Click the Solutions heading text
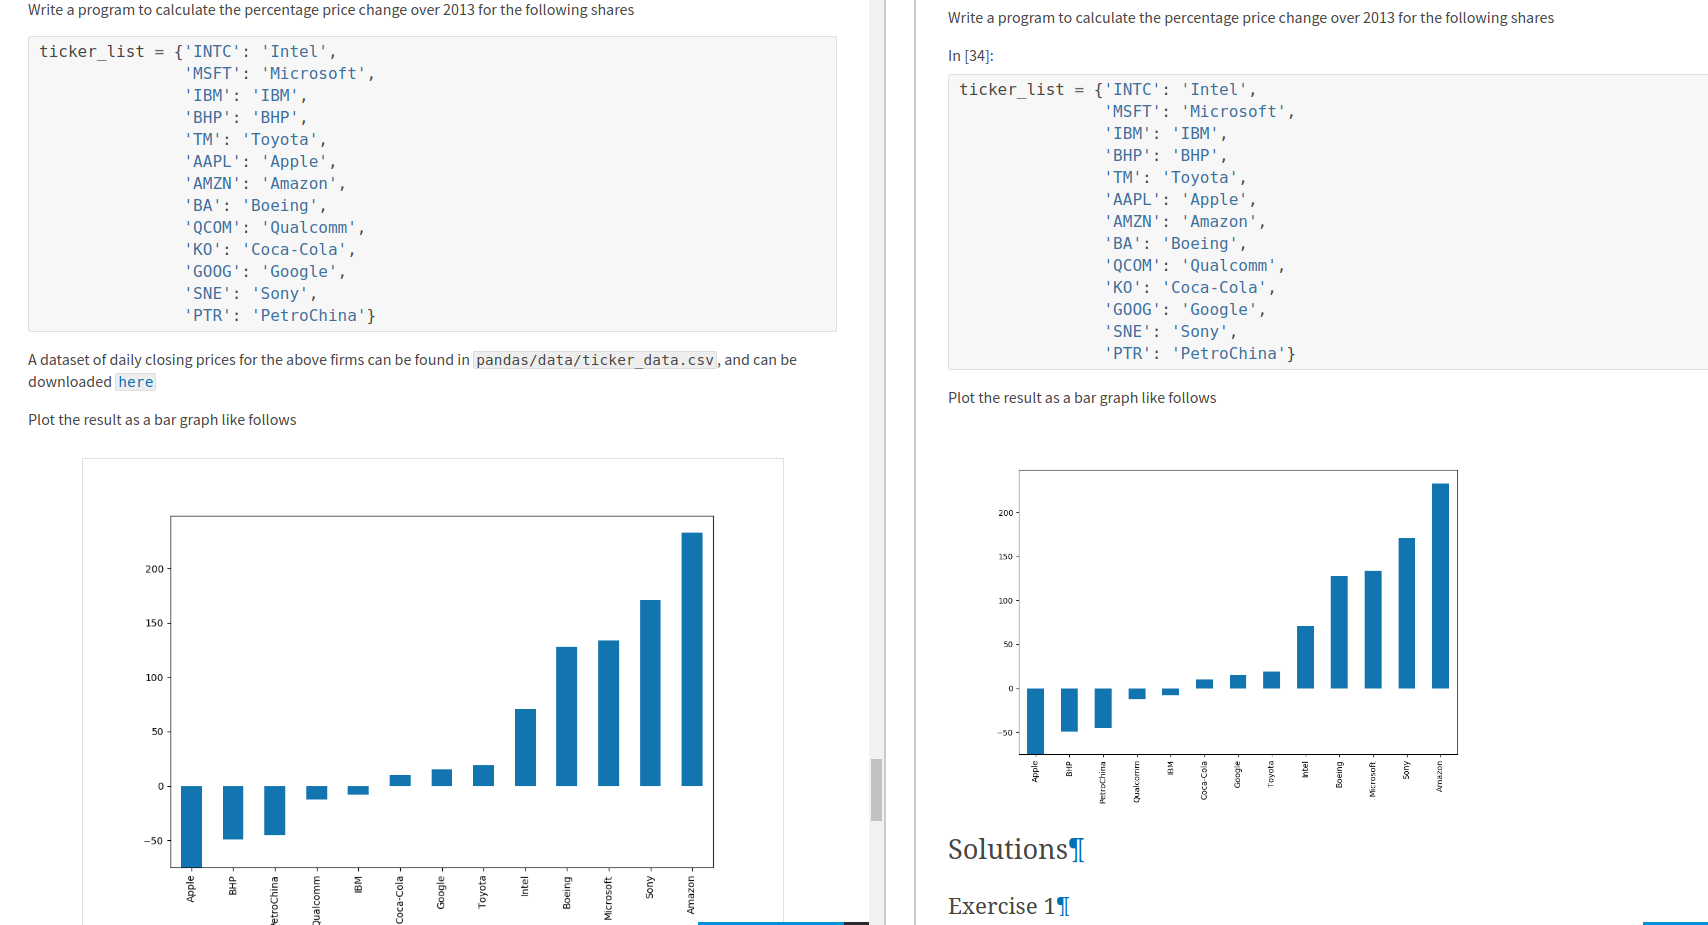The height and width of the screenshot is (925, 1708). 1008,849
